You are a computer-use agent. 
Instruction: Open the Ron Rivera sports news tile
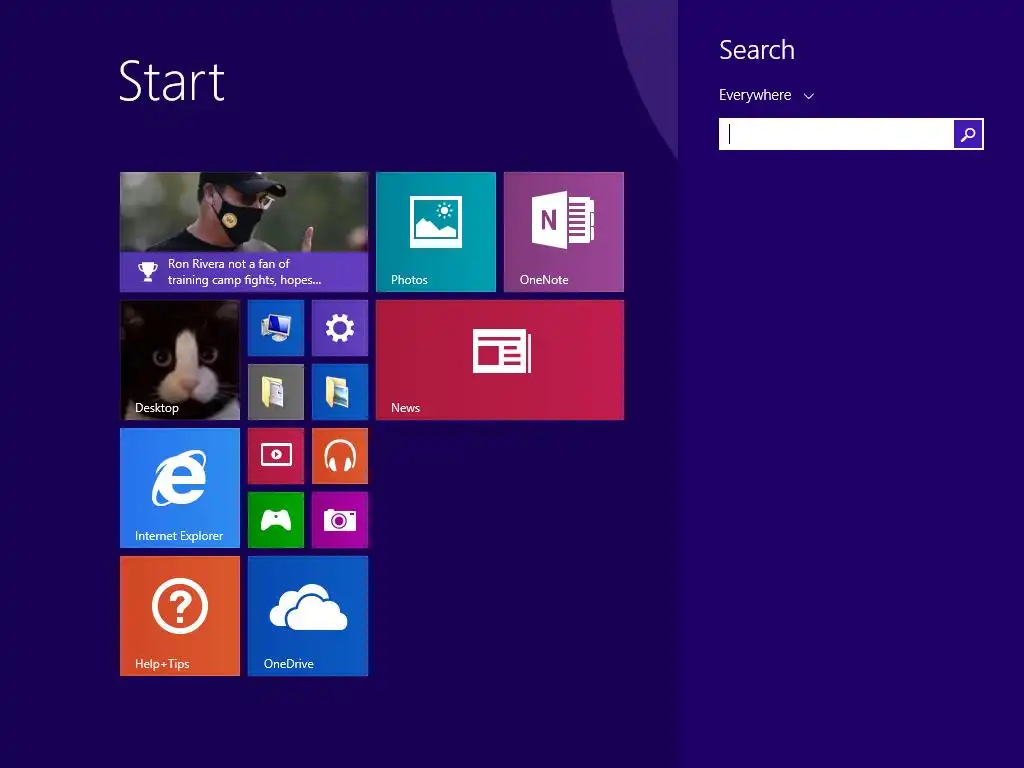(x=244, y=232)
